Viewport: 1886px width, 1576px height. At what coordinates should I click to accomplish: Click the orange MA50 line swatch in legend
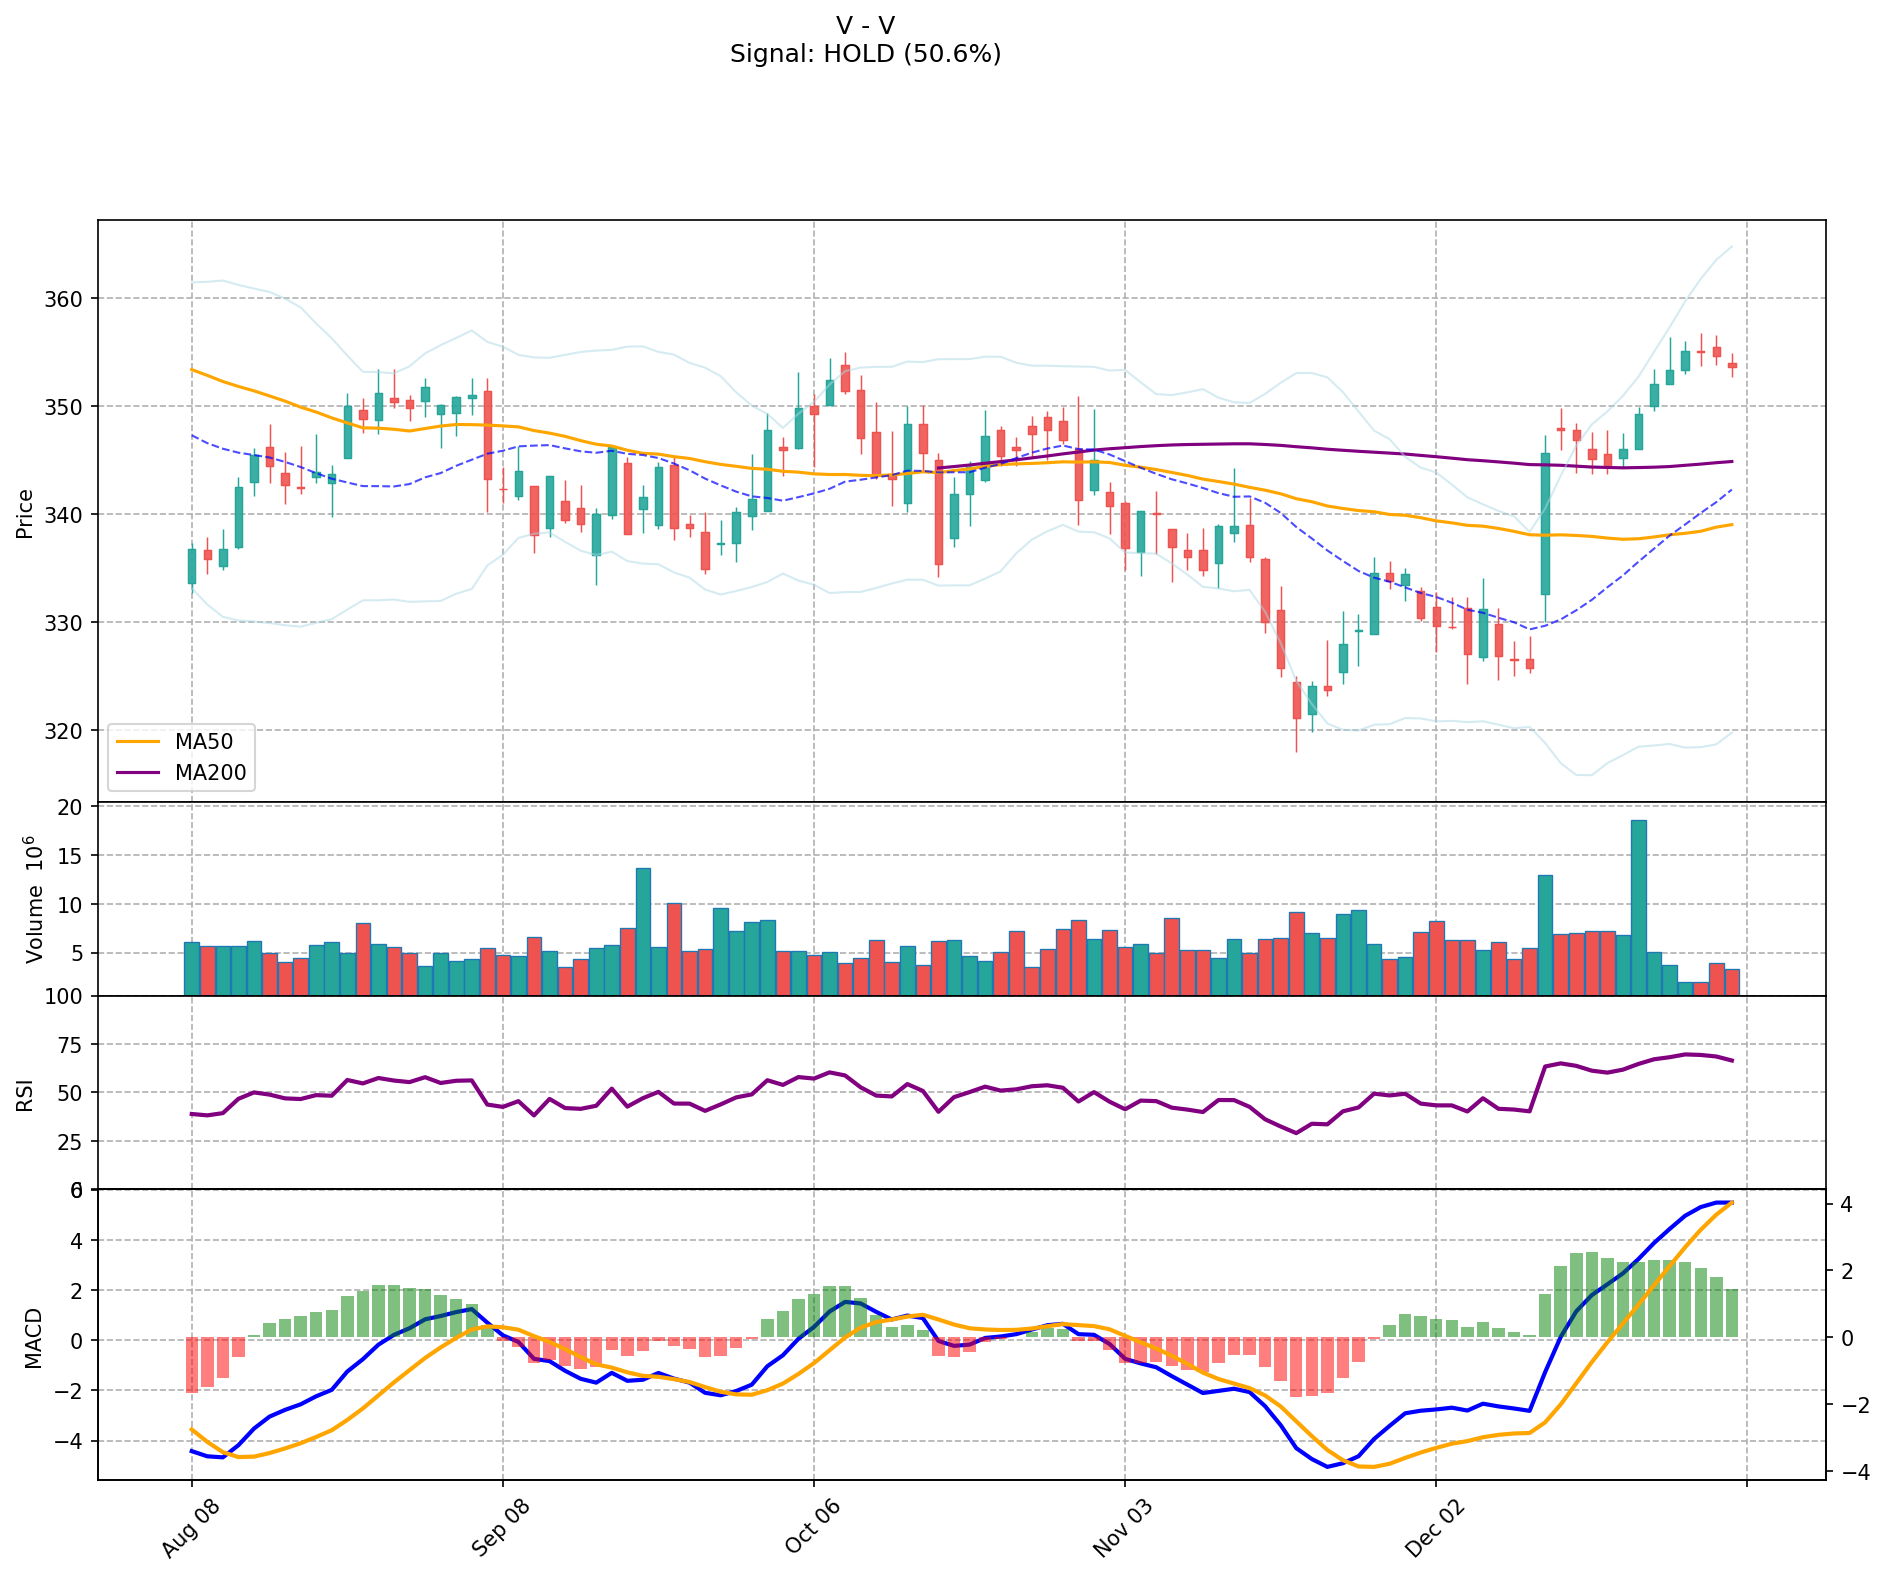[137, 742]
